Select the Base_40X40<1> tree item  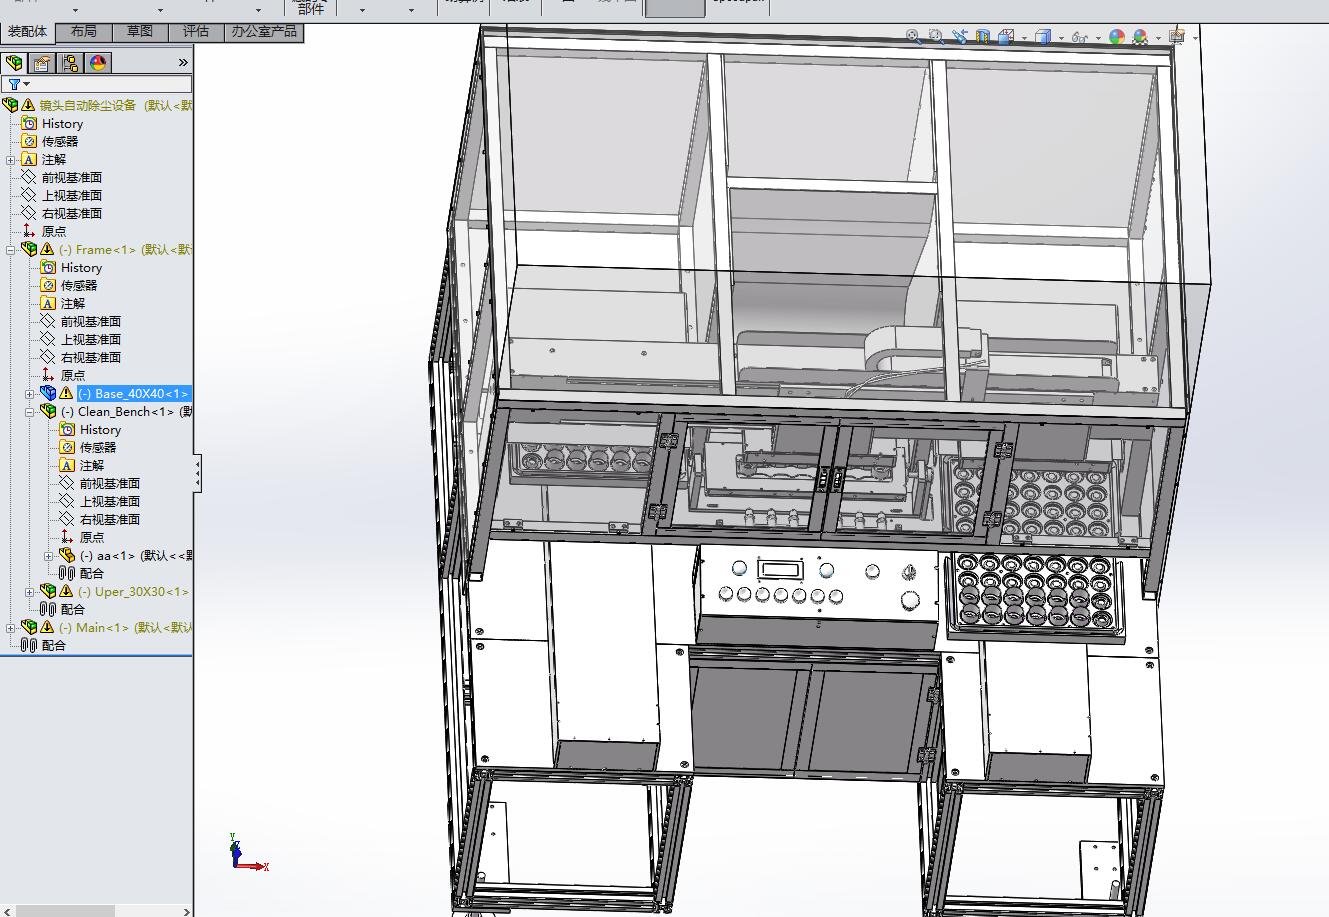point(133,394)
